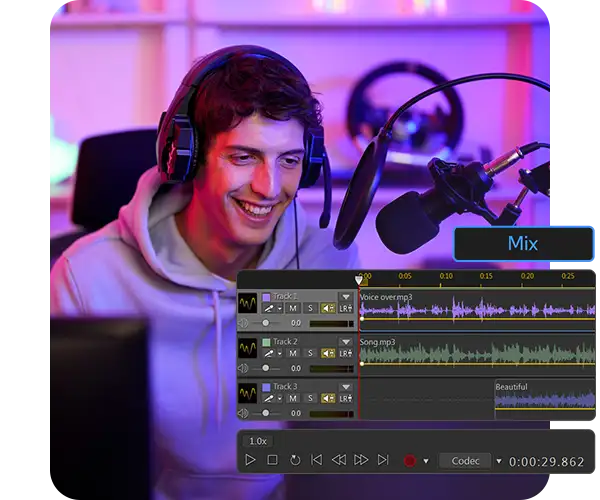Open Track 1 record input dropdown

point(280,308)
